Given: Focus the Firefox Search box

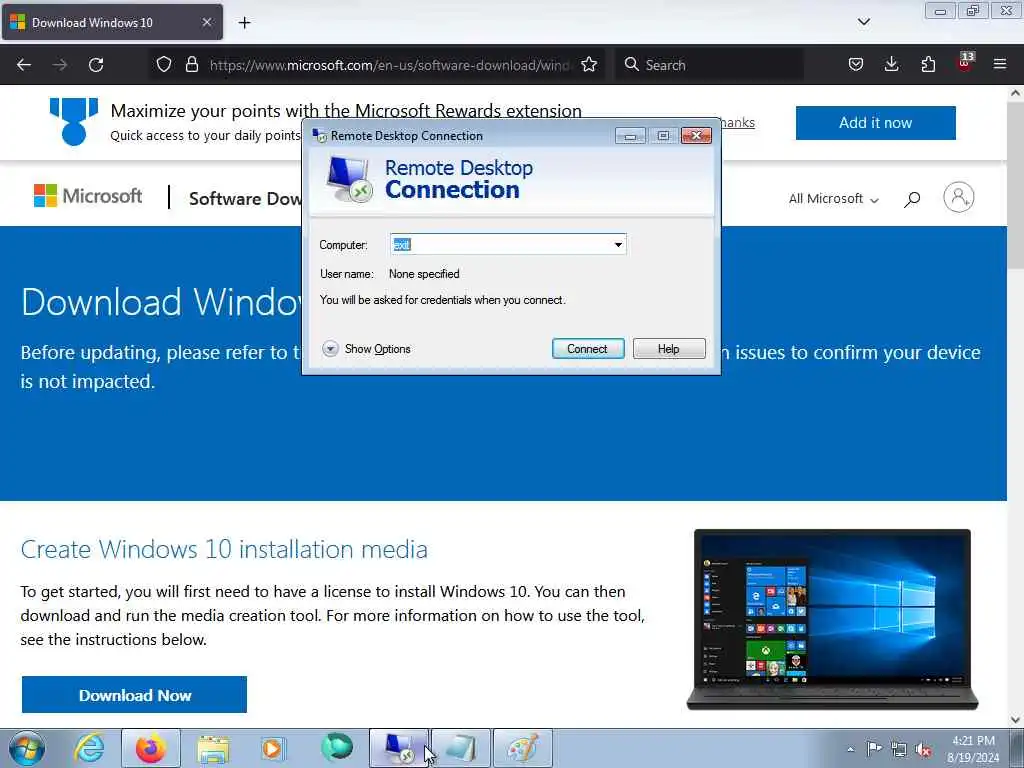Looking at the screenshot, I should (709, 65).
